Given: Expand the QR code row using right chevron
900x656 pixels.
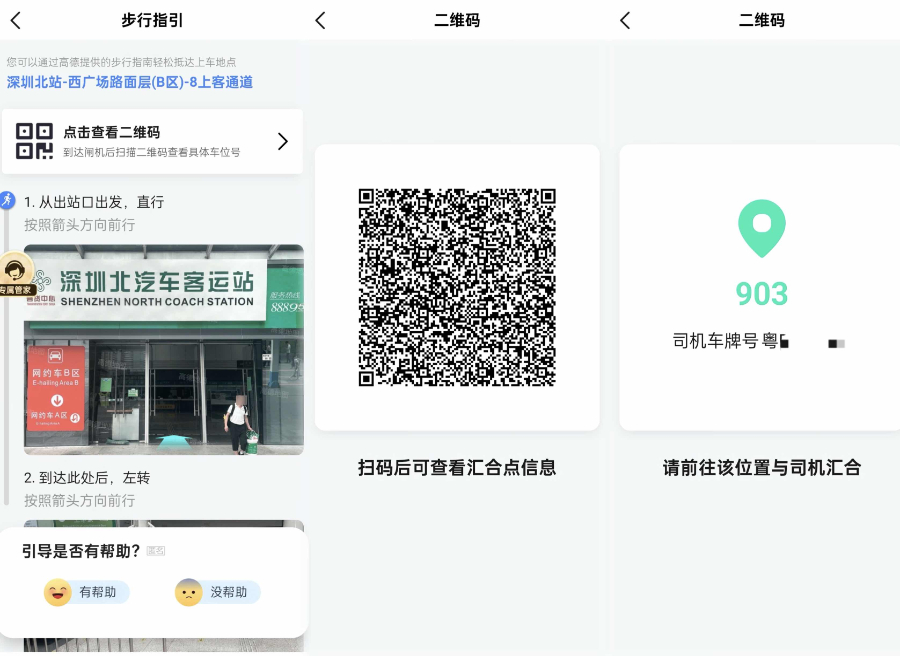Looking at the screenshot, I should tap(282, 141).
